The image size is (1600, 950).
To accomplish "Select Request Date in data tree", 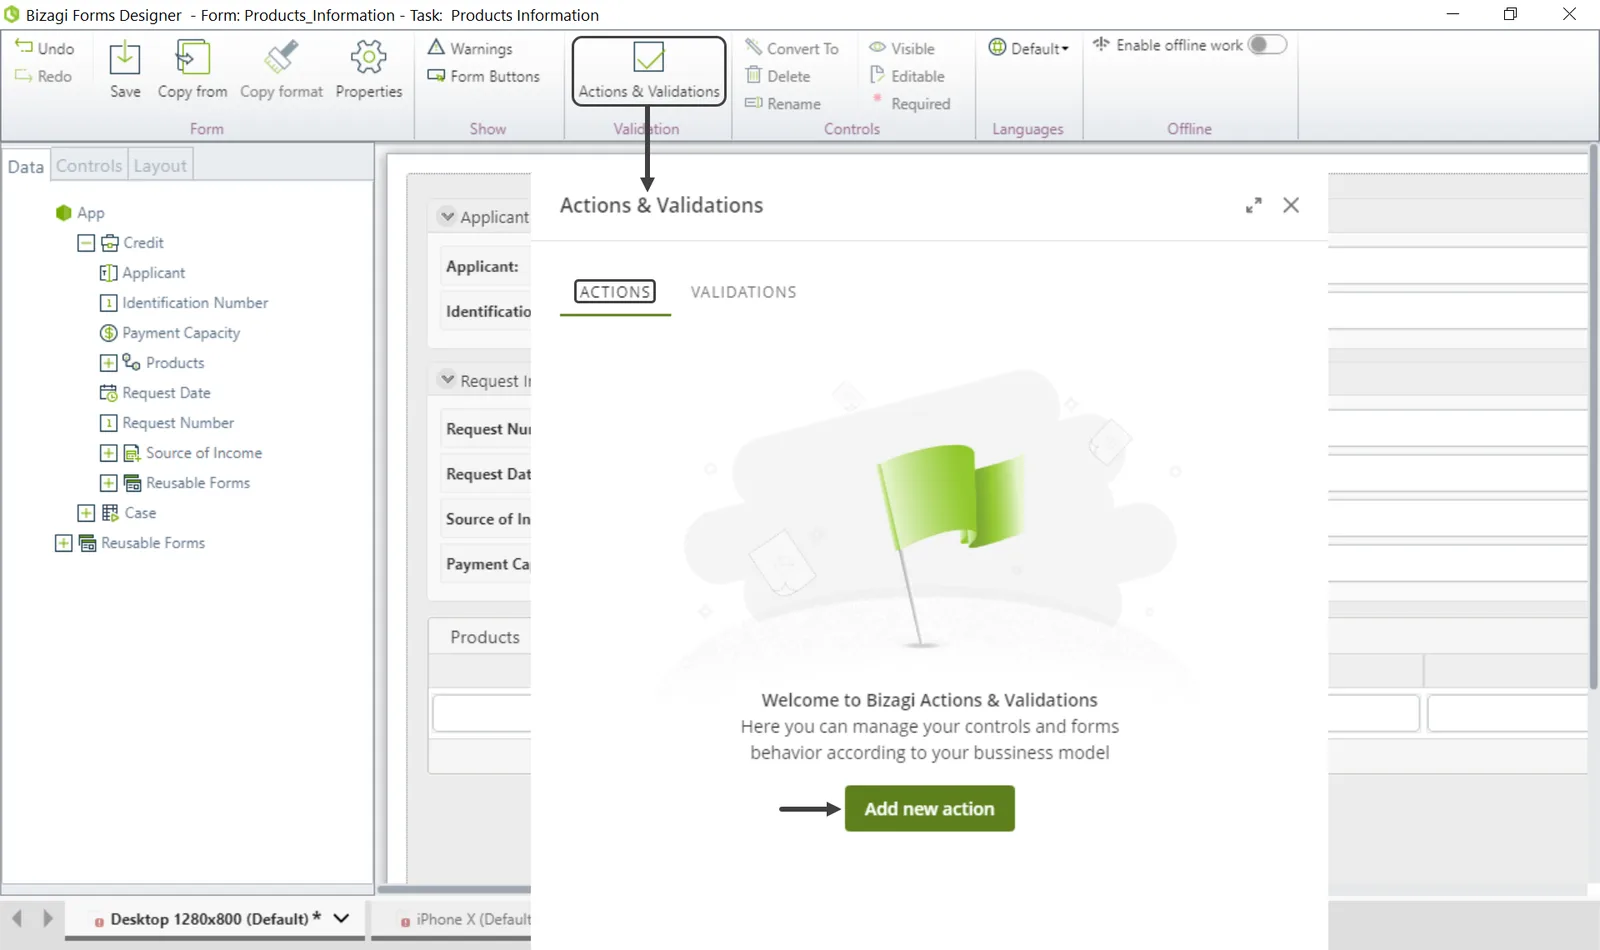I will [166, 393].
